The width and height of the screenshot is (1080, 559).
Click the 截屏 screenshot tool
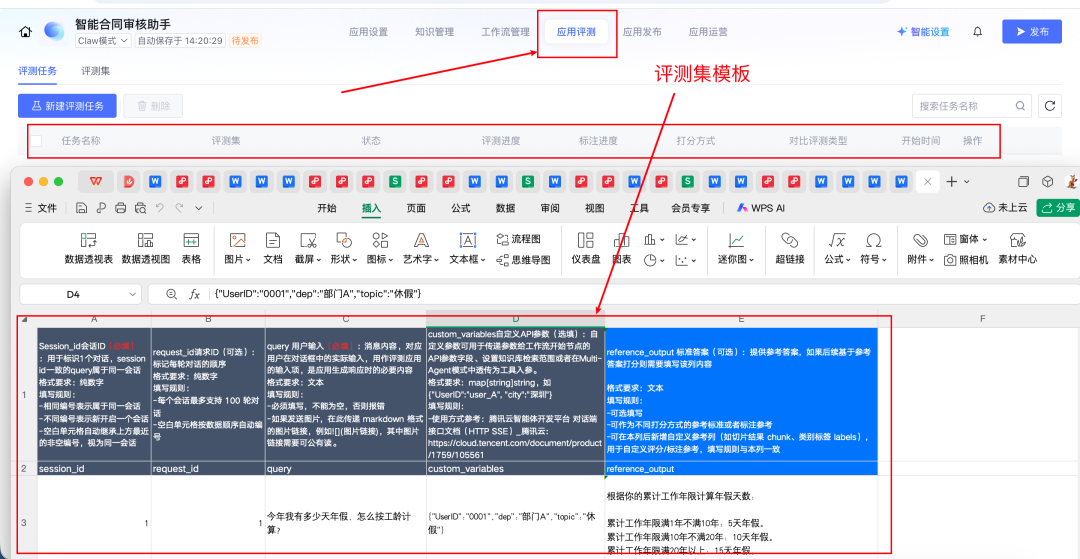pyautogui.click(x=308, y=249)
